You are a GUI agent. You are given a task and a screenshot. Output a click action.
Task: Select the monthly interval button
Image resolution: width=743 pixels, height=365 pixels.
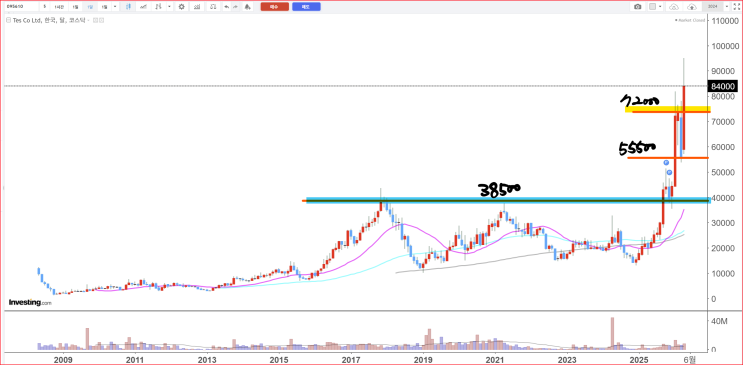pyautogui.click(x=90, y=7)
